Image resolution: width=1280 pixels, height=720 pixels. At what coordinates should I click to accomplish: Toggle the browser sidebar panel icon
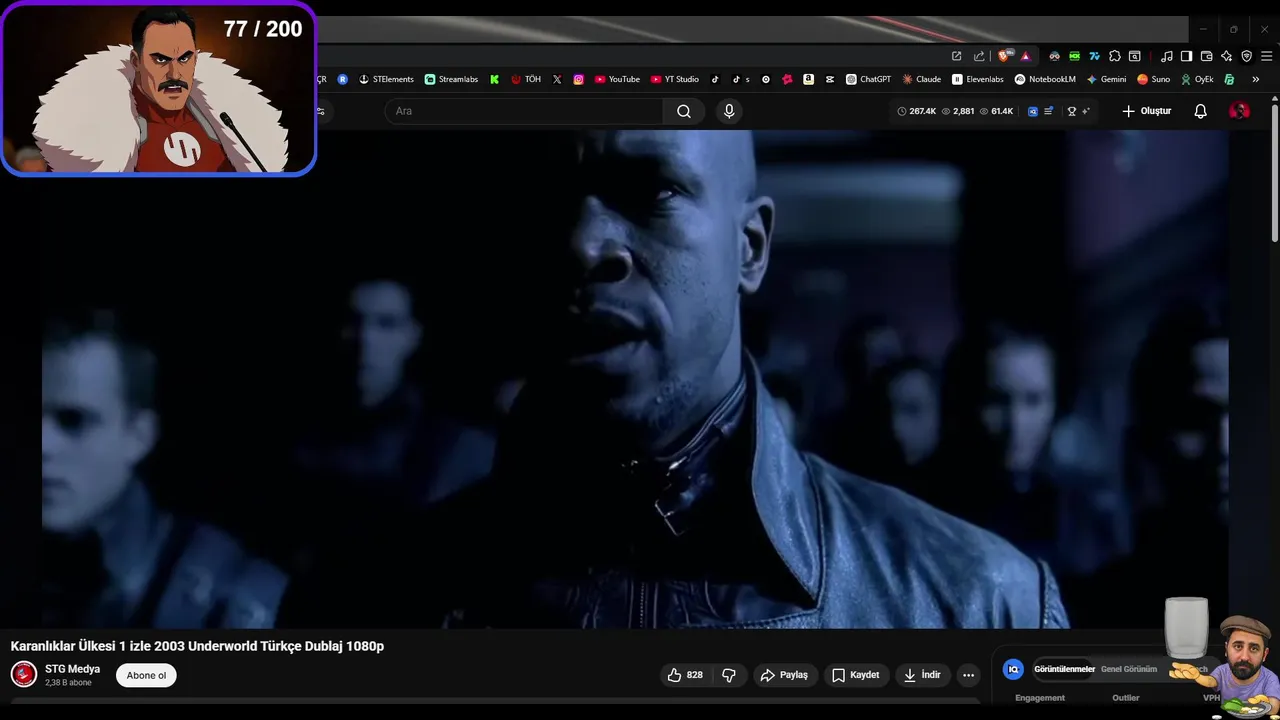coord(1186,56)
